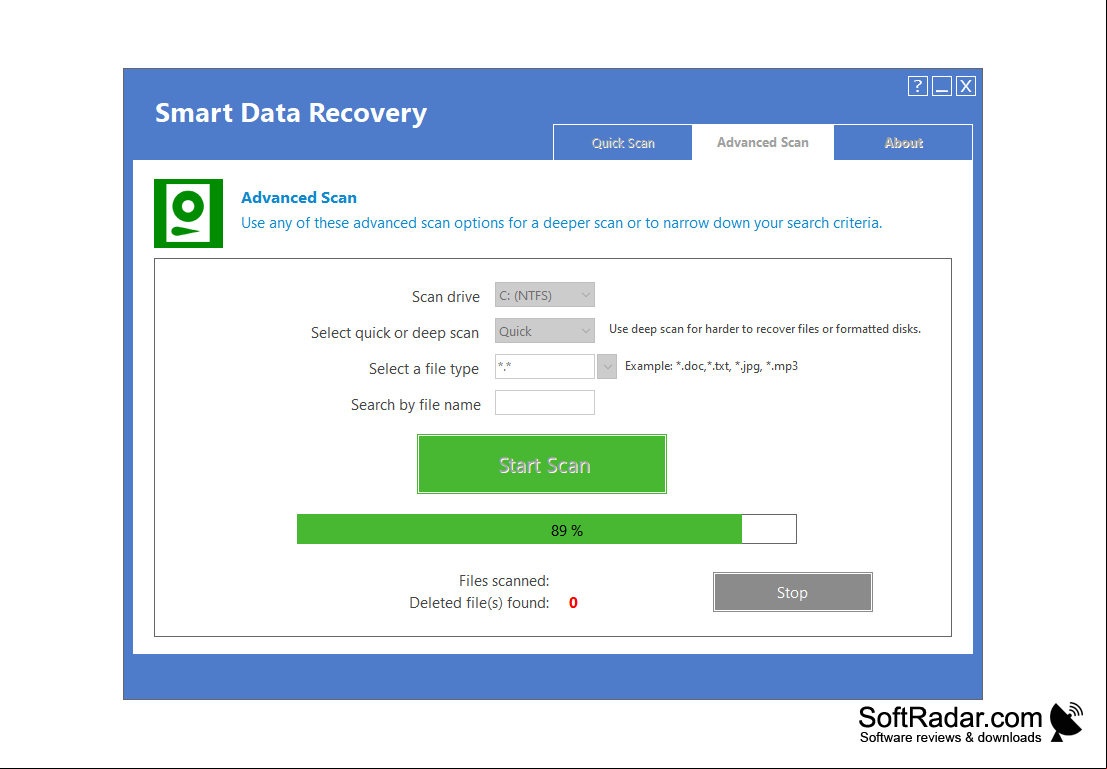Open the Scan drive dropdown
This screenshot has width=1107, height=769.
click(x=544, y=295)
